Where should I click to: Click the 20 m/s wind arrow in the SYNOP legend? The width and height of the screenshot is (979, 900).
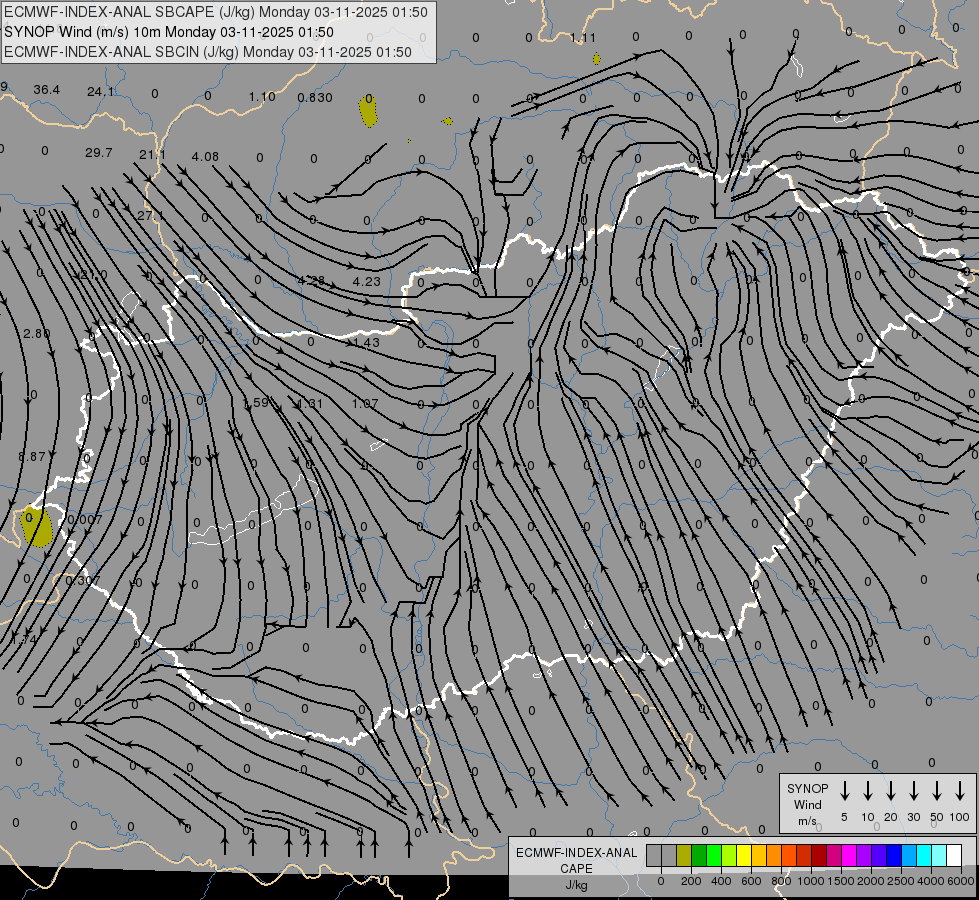pyautogui.click(x=891, y=791)
